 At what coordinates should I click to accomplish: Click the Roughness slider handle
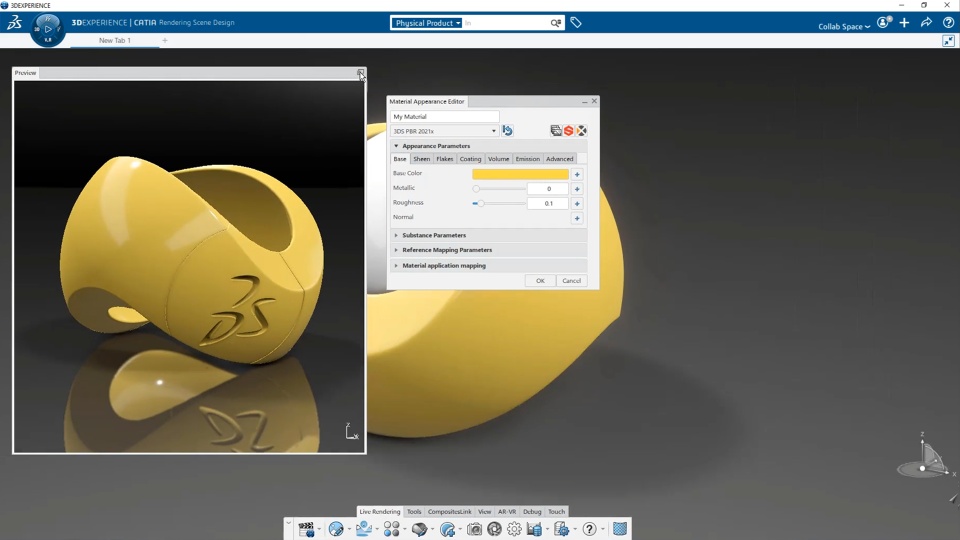coord(481,203)
